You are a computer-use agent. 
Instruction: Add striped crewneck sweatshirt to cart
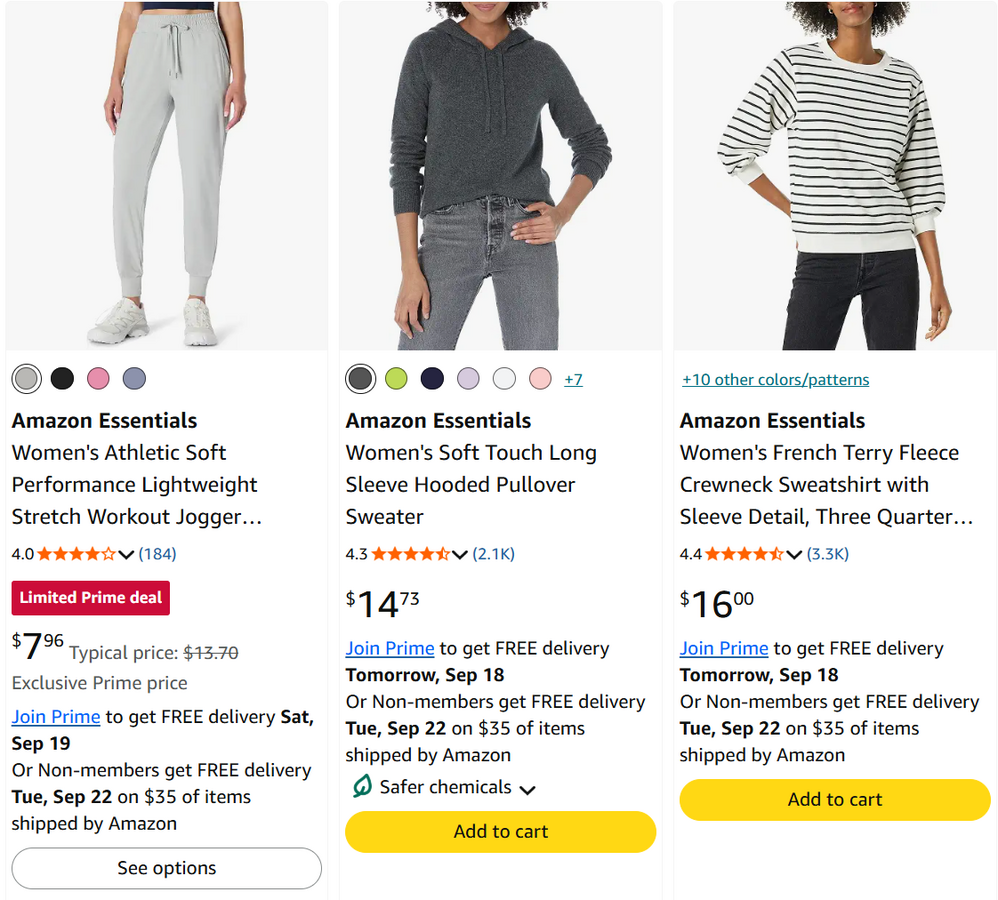coord(834,799)
